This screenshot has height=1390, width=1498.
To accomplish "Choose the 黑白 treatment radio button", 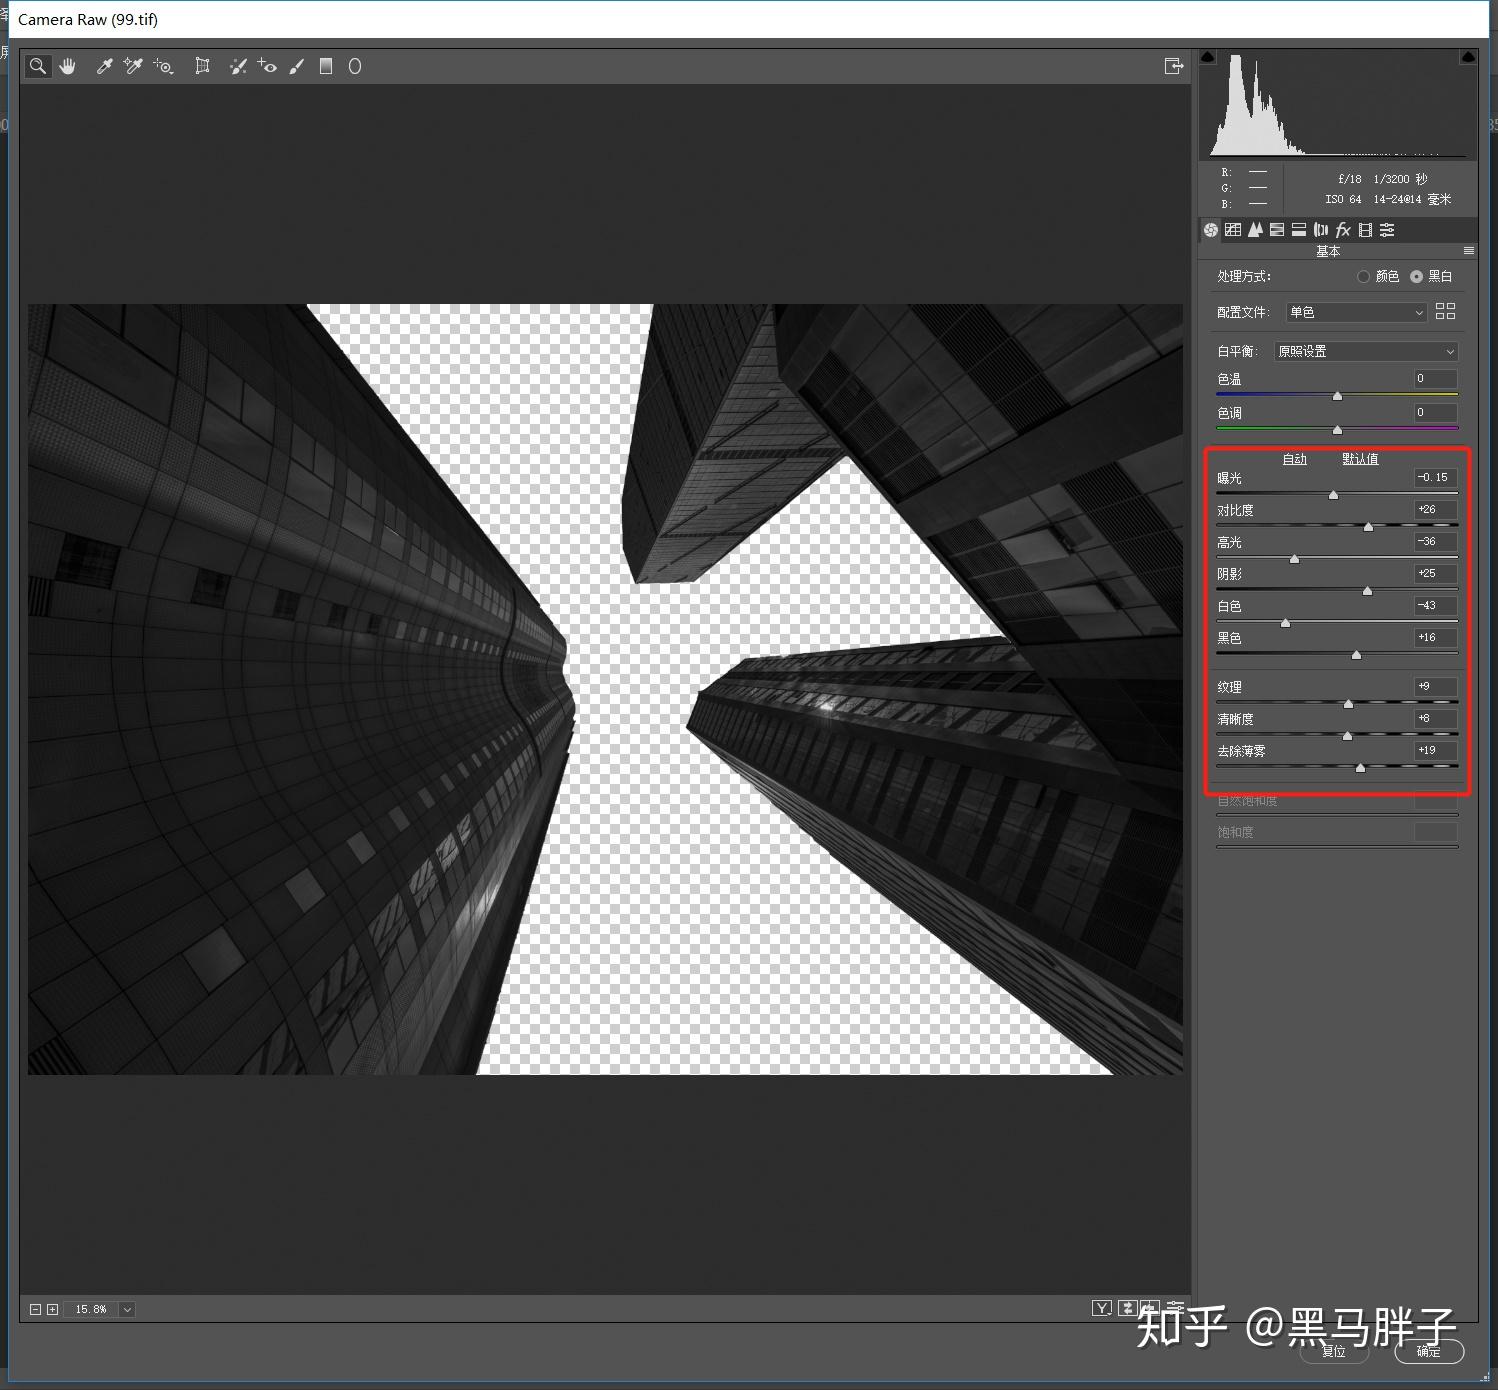I will [1416, 276].
